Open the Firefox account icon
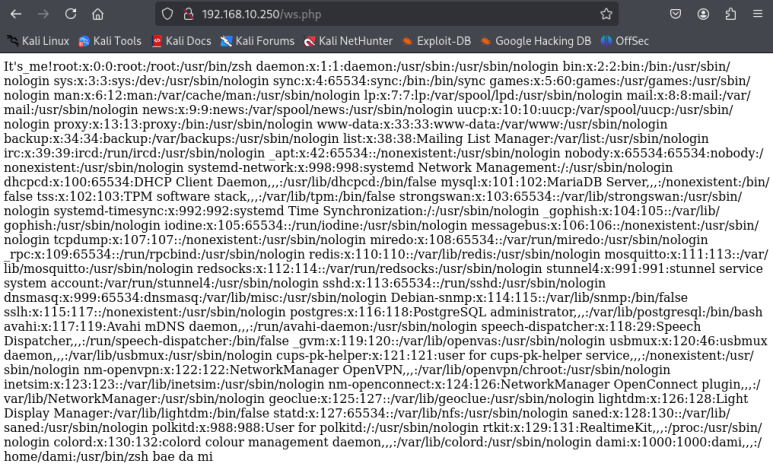 pyautogui.click(x=703, y=14)
